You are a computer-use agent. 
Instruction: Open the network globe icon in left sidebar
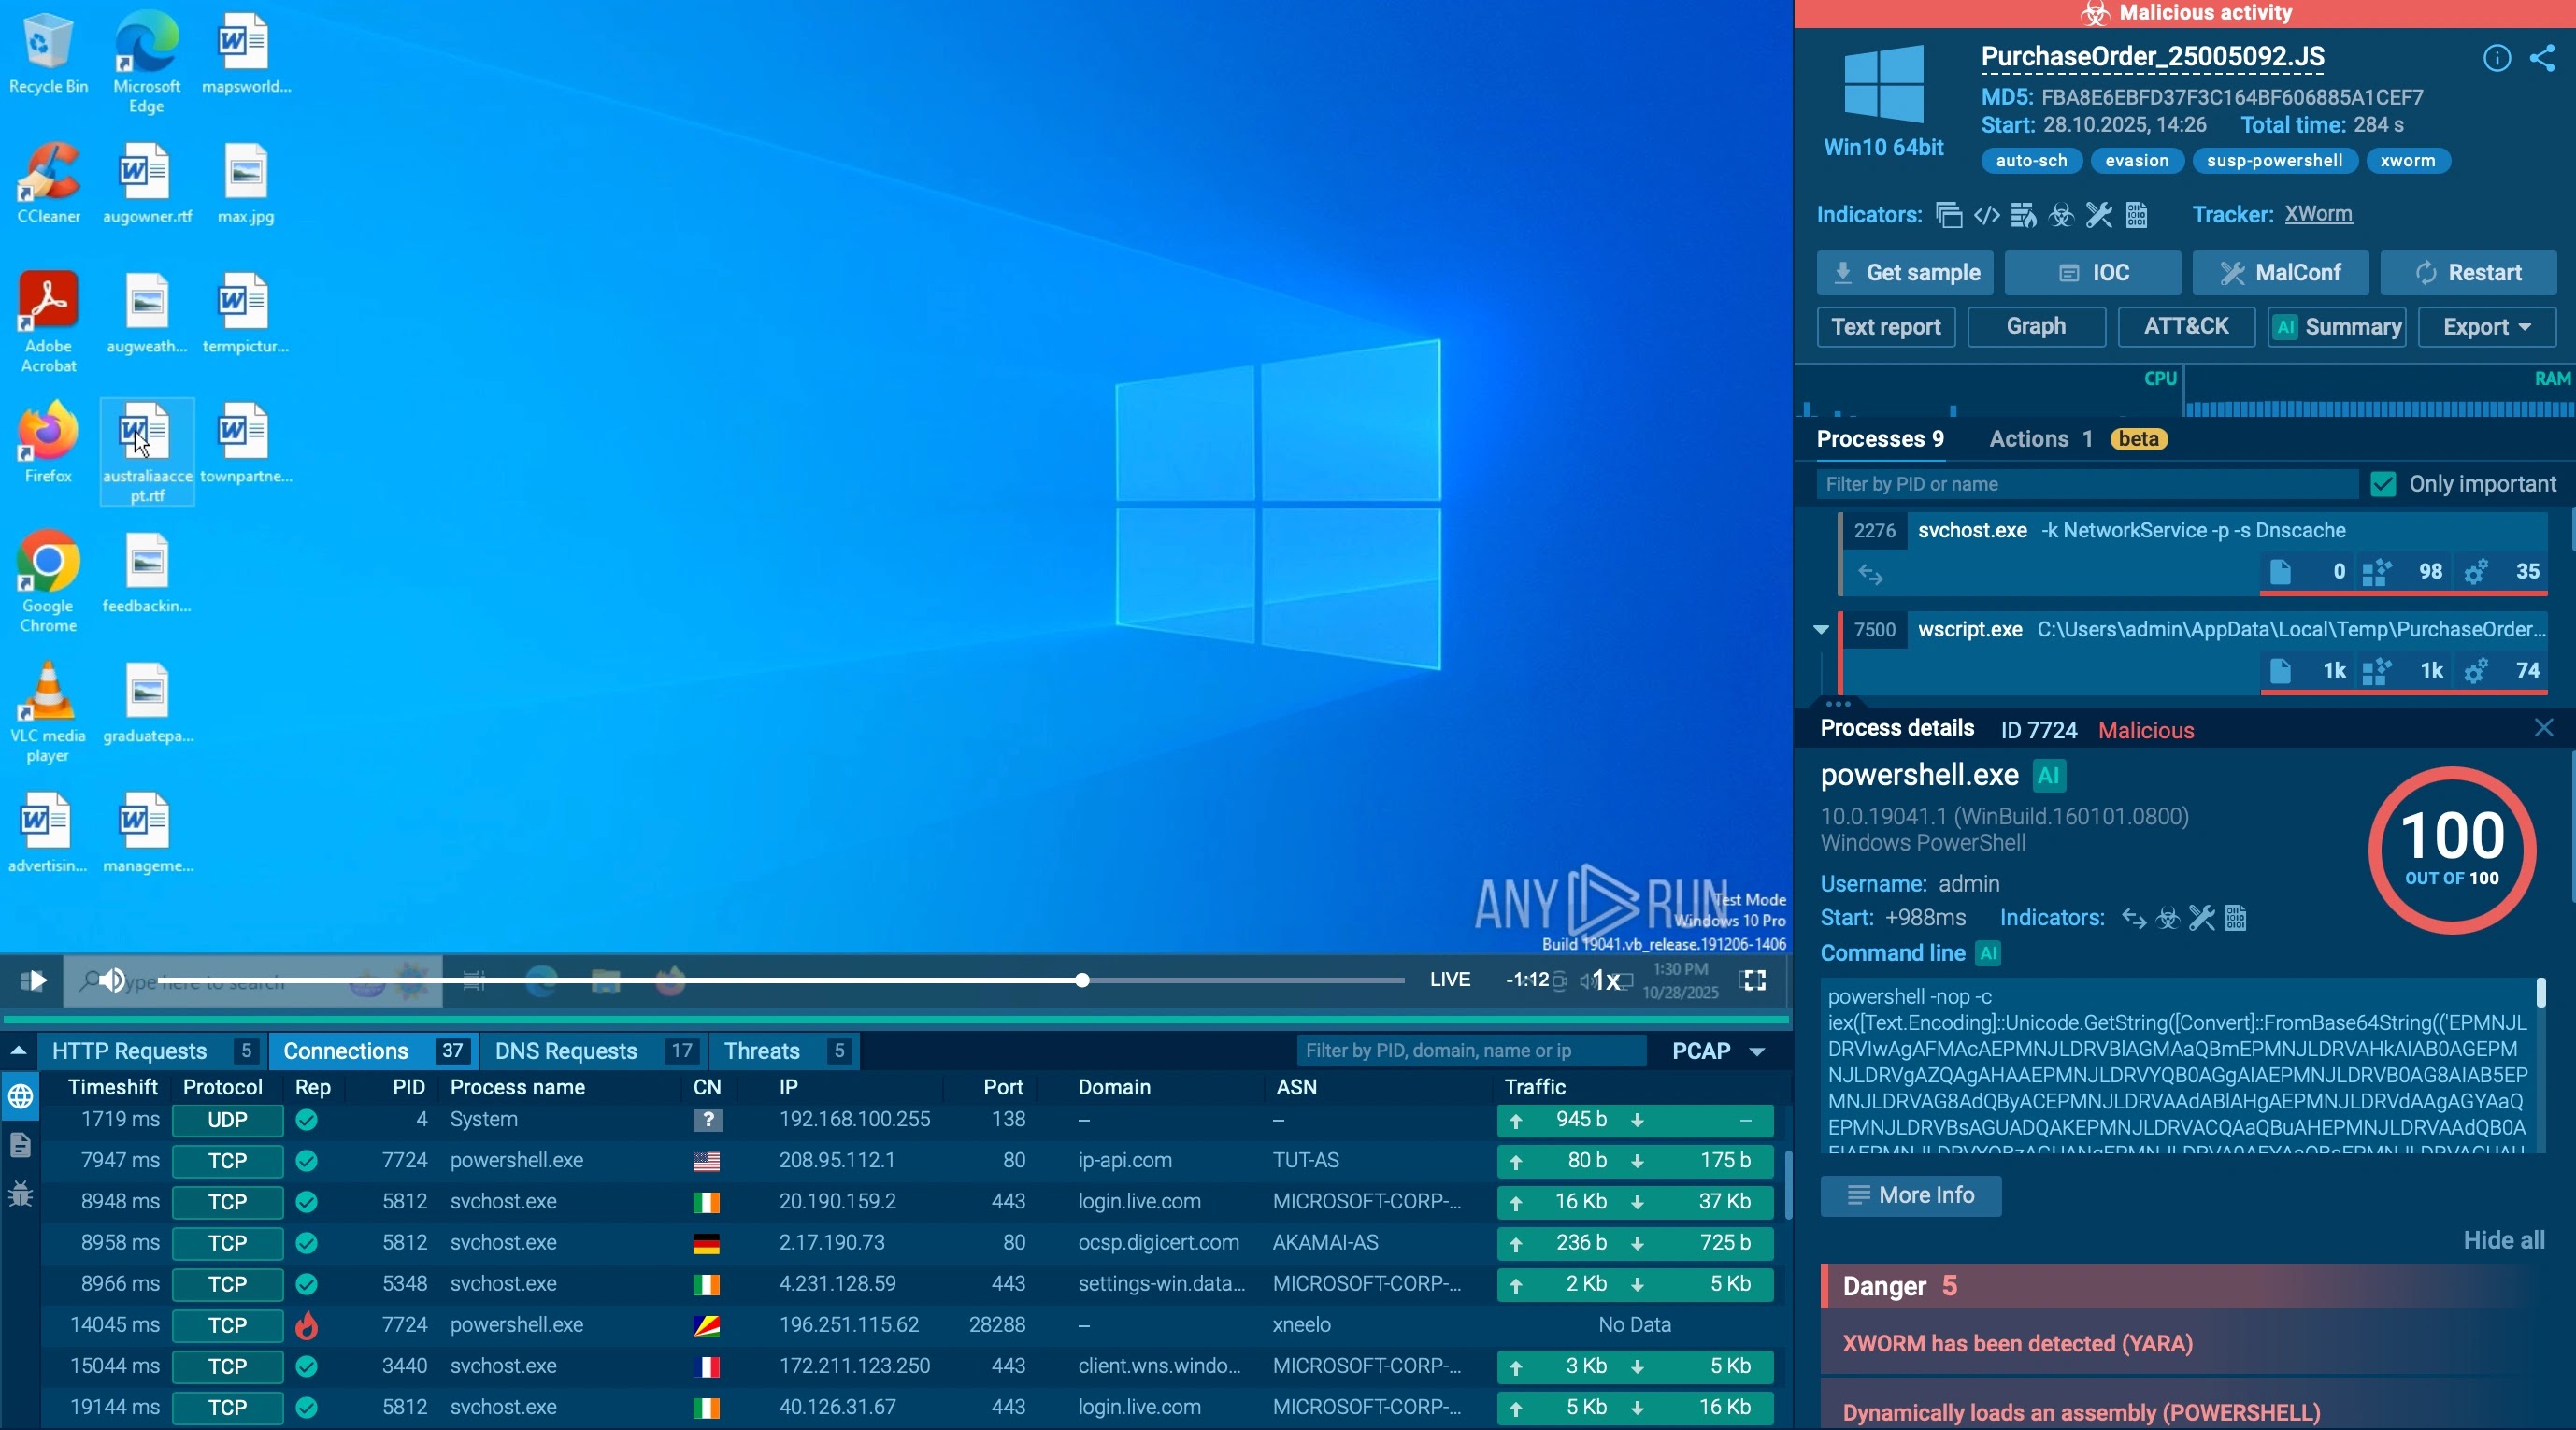click(21, 1097)
